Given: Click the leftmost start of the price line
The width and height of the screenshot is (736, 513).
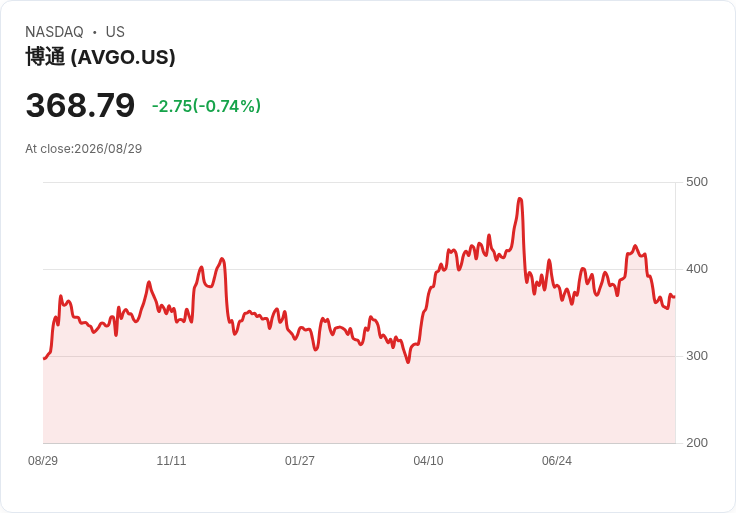Looking at the screenshot, I should pyautogui.click(x=44, y=359).
